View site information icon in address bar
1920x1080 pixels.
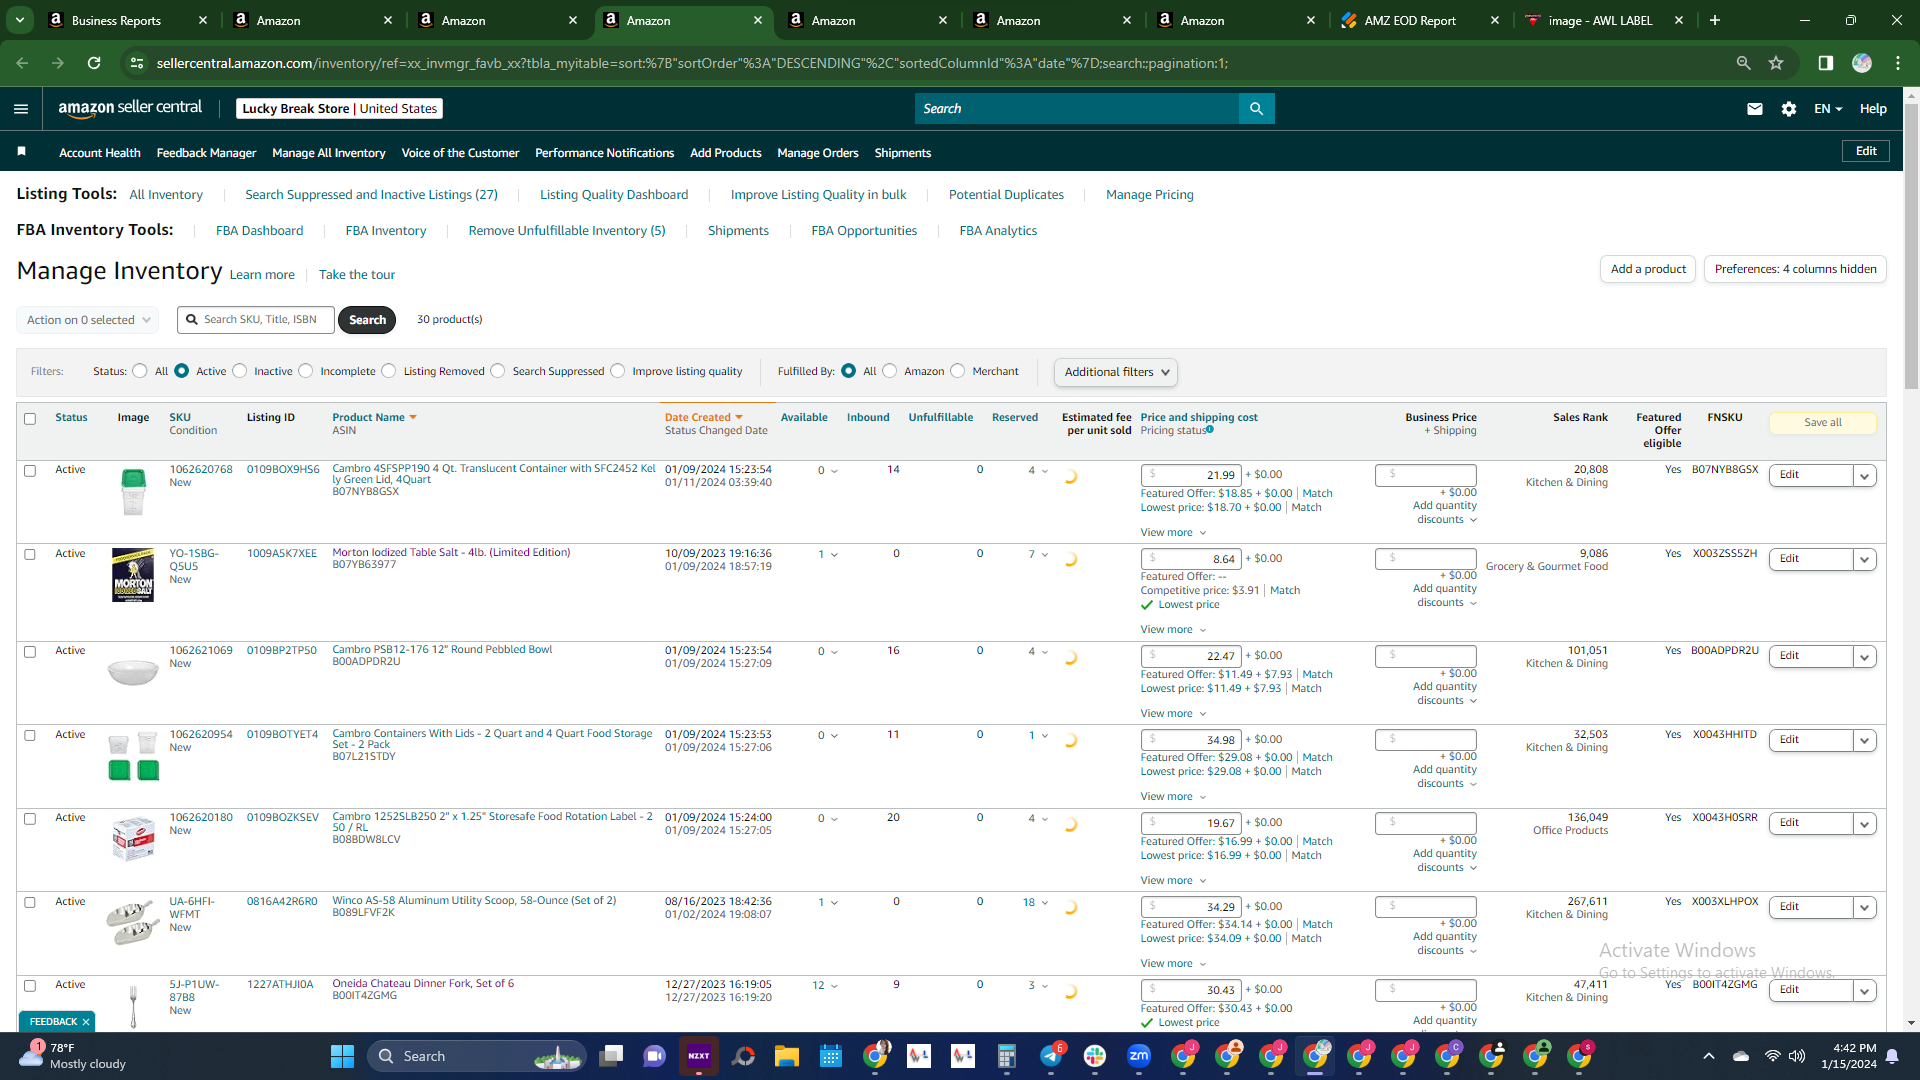pyautogui.click(x=136, y=63)
